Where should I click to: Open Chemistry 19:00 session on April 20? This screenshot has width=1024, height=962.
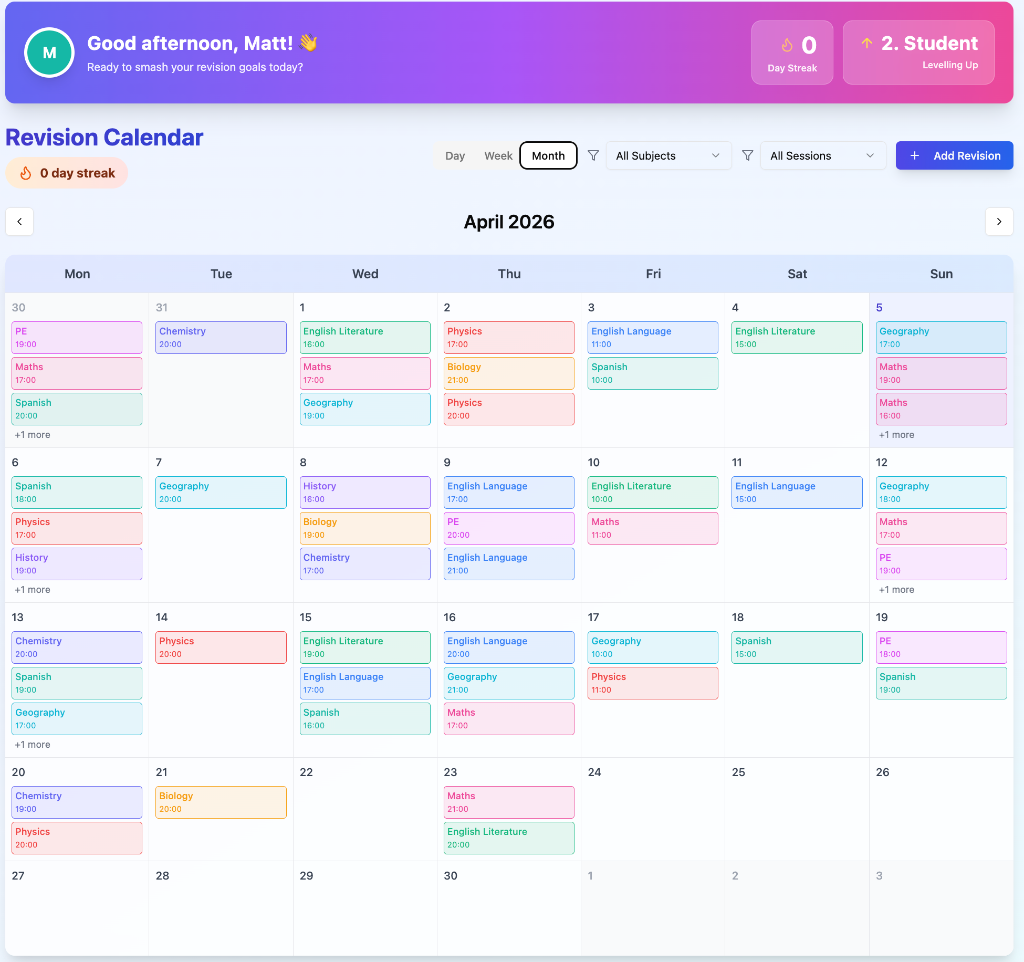[77, 802]
